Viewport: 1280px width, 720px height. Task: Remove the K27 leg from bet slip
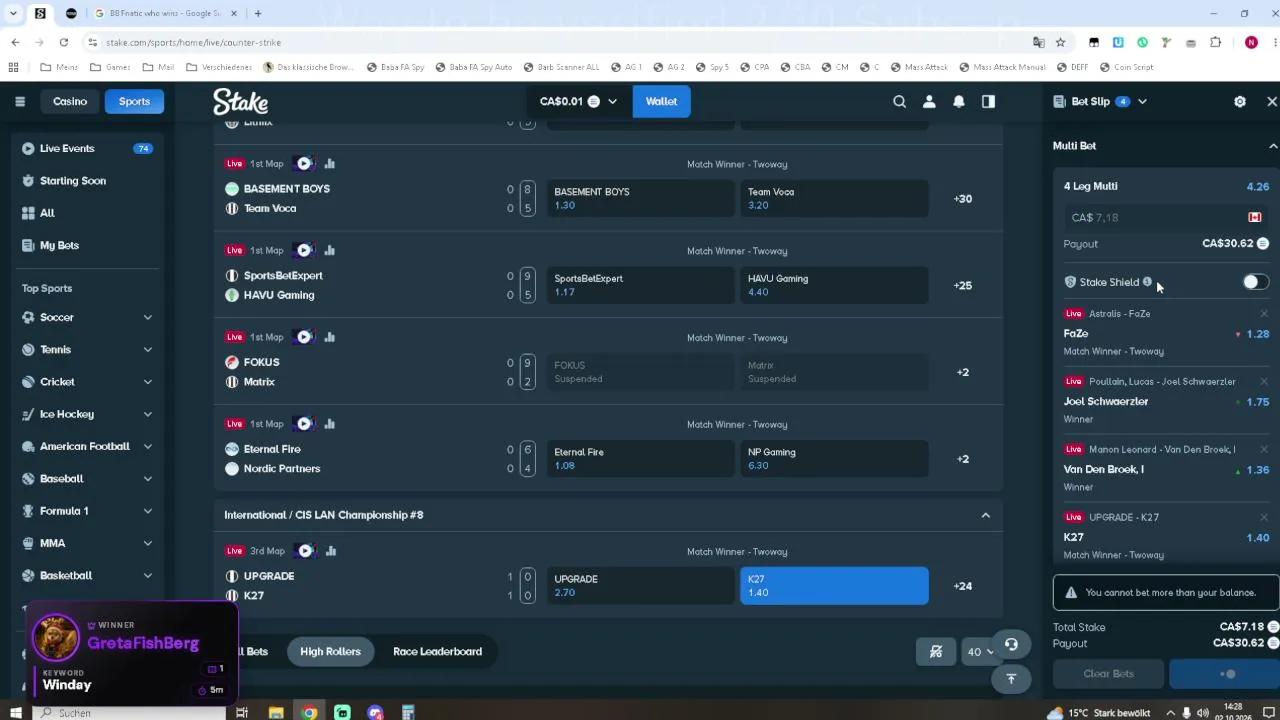pyautogui.click(x=1264, y=517)
